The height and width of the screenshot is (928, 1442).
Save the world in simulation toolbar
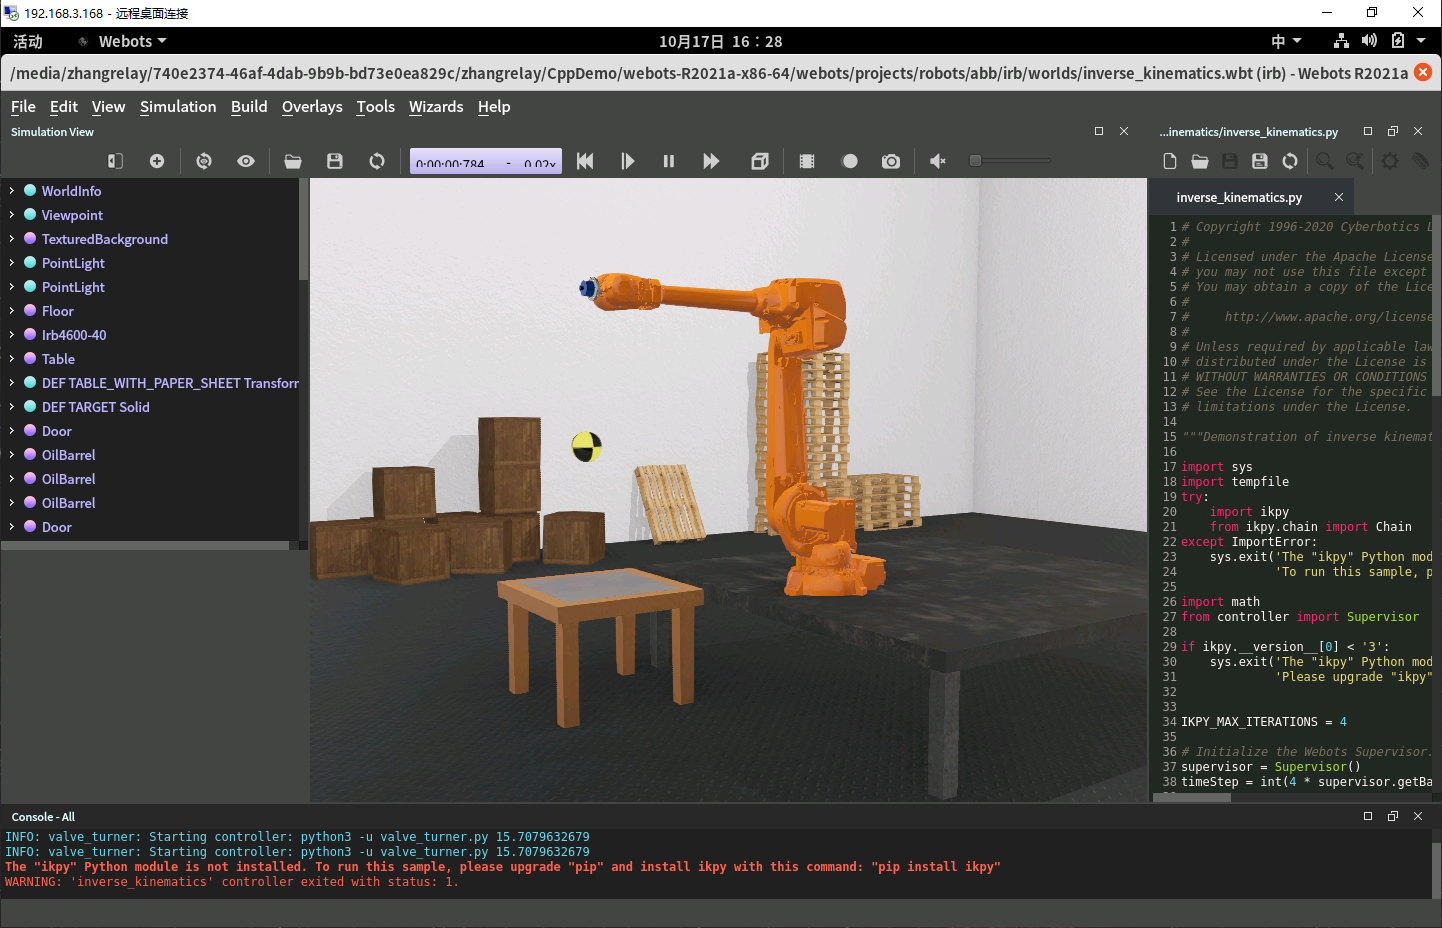(x=335, y=161)
